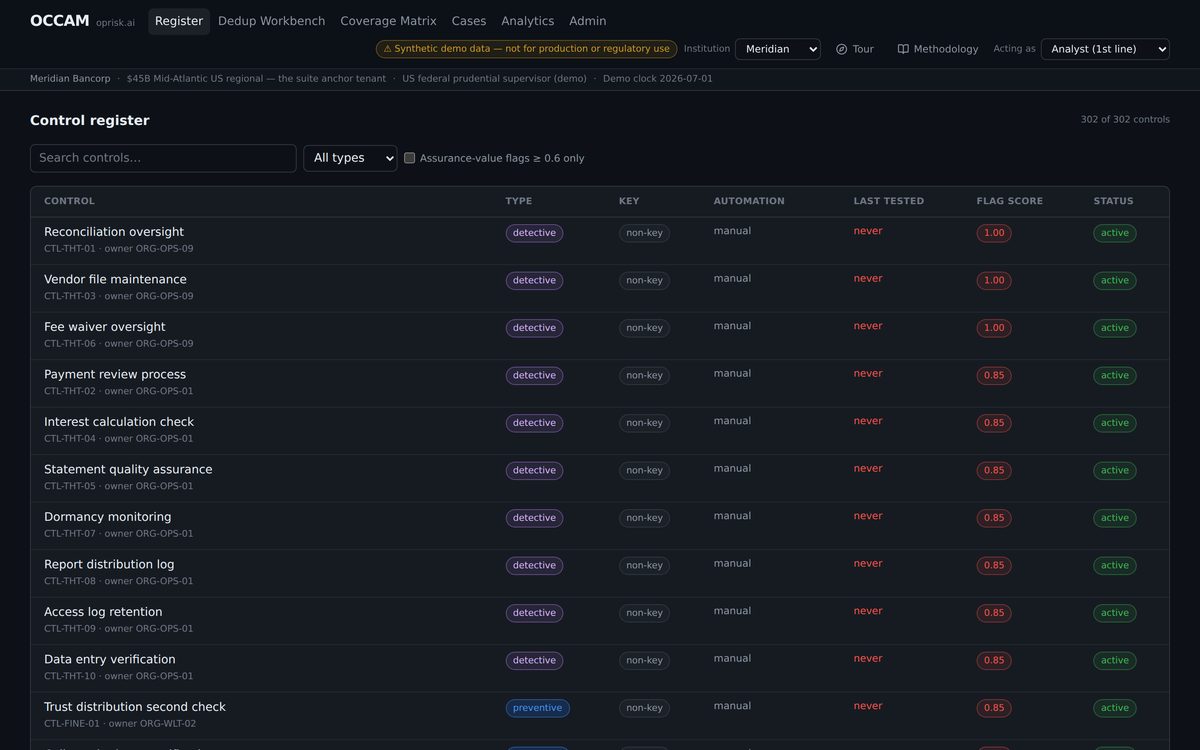Image resolution: width=1200 pixels, height=750 pixels.
Task: Click the non-key badge for Payment review process
Action: [x=644, y=375]
